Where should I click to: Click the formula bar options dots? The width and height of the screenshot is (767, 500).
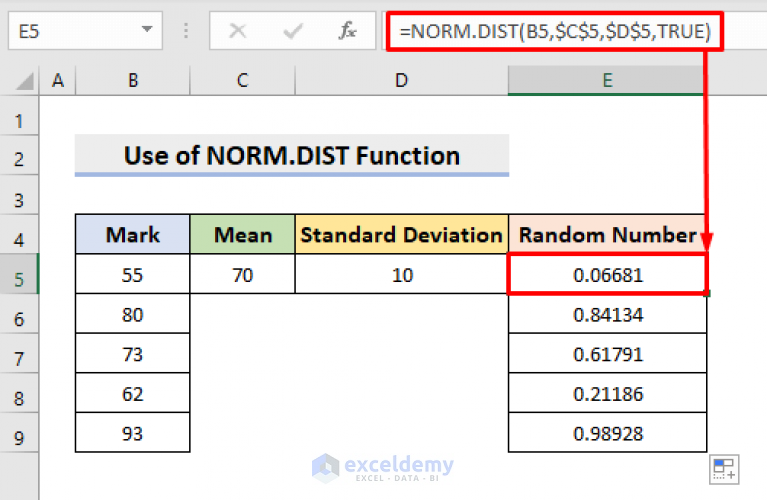coord(186,31)
